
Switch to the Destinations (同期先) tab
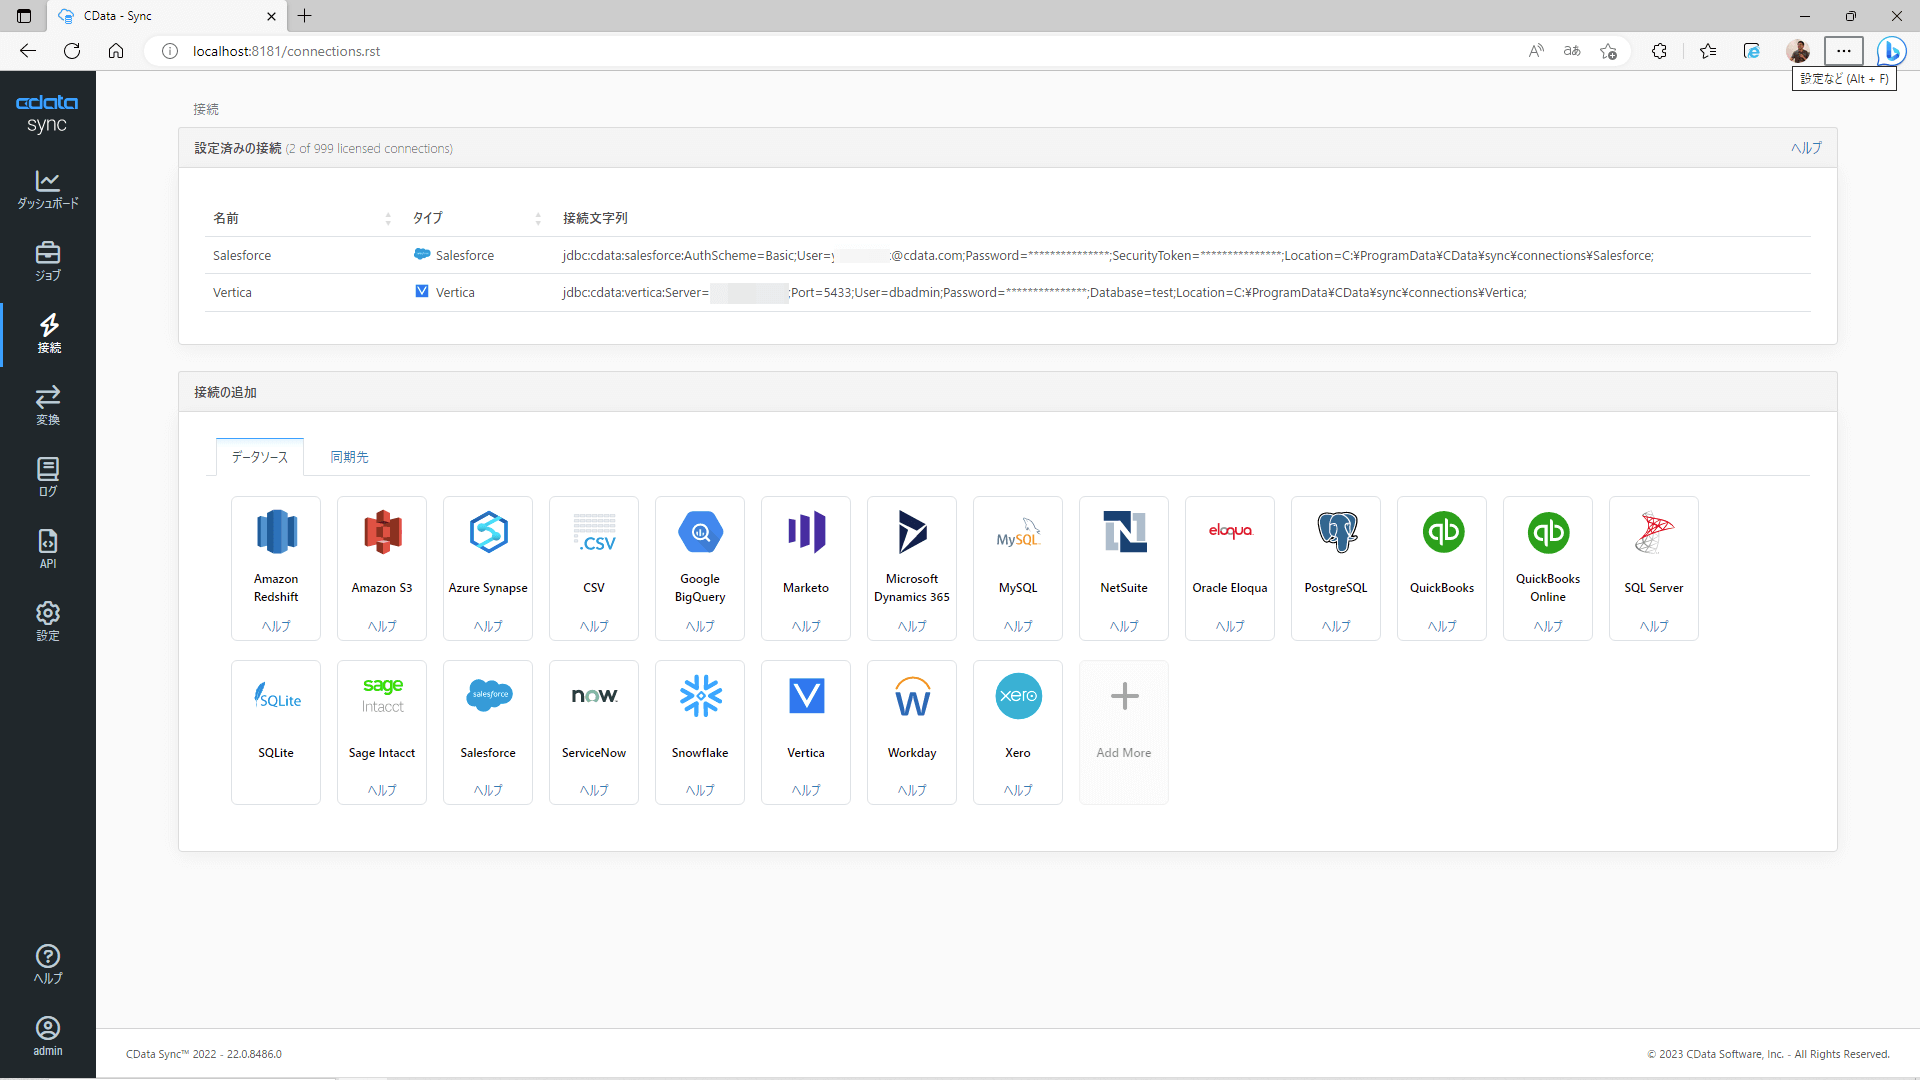(x=350, y=457)
